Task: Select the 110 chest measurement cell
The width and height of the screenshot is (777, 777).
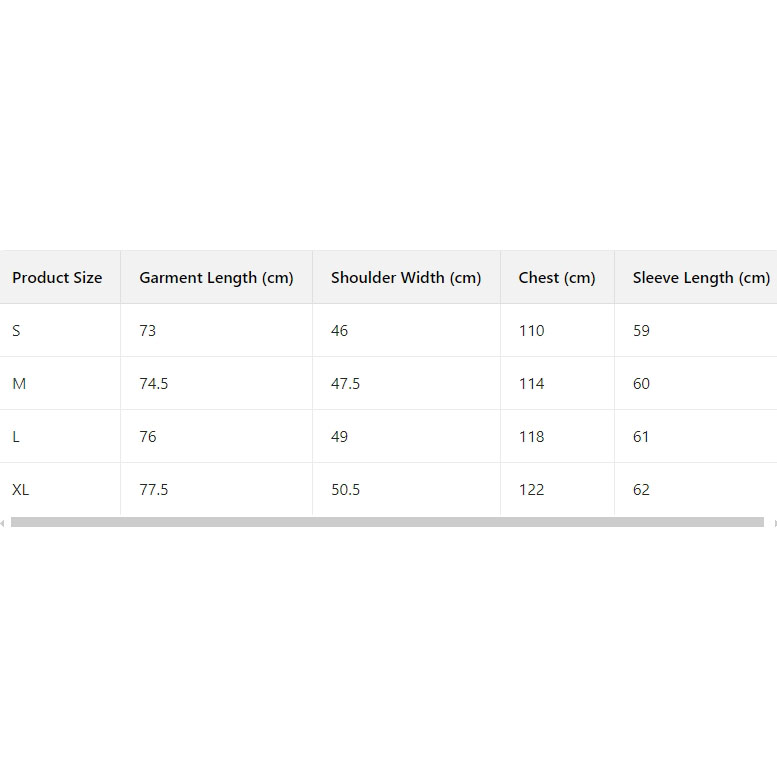Action: (532, 331)
